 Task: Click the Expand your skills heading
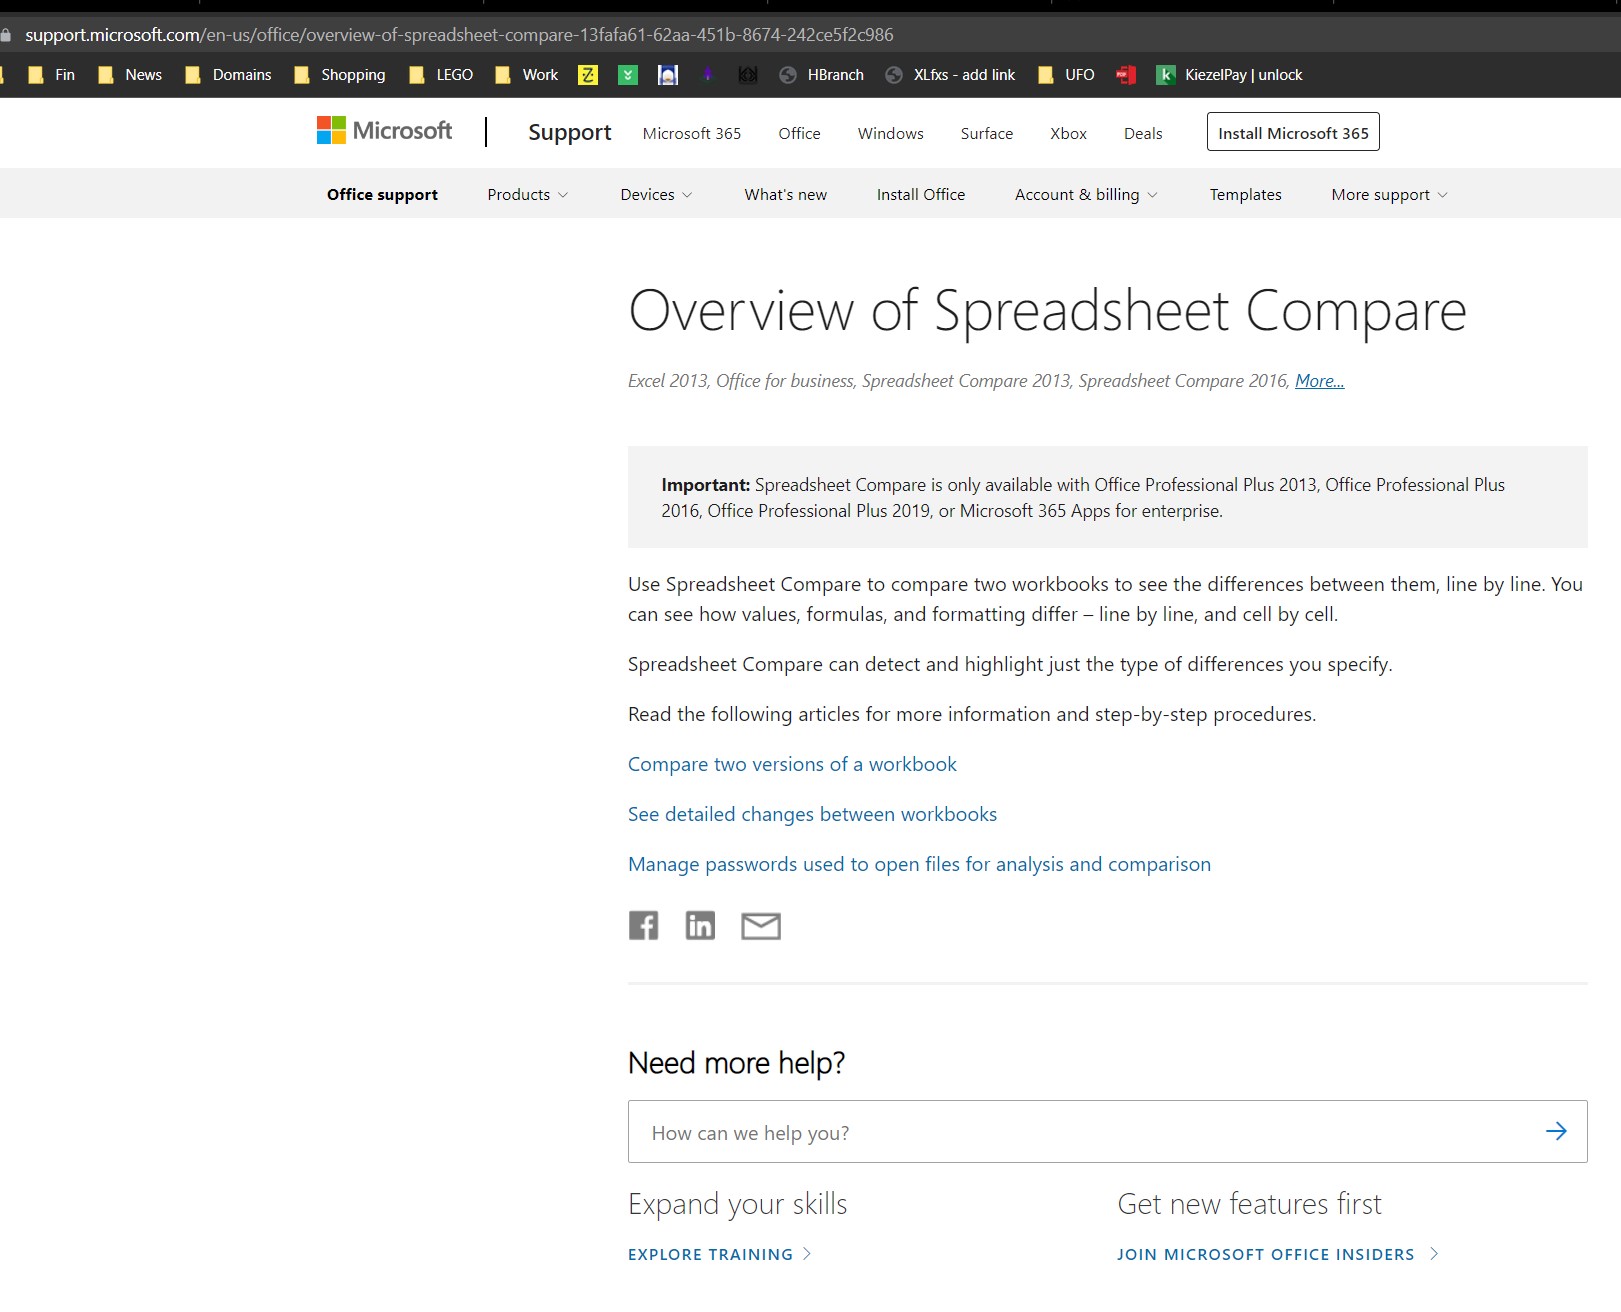[x=737, y=1203]
